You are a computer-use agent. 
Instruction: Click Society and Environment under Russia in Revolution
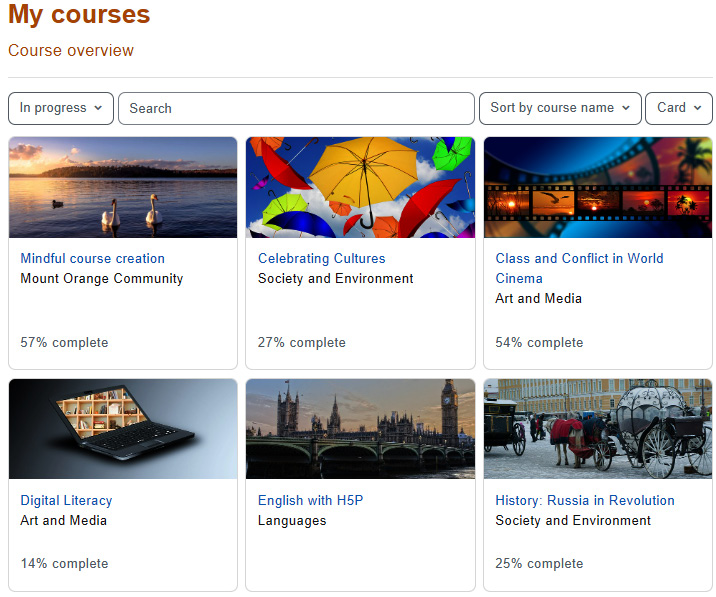(573, 521)
